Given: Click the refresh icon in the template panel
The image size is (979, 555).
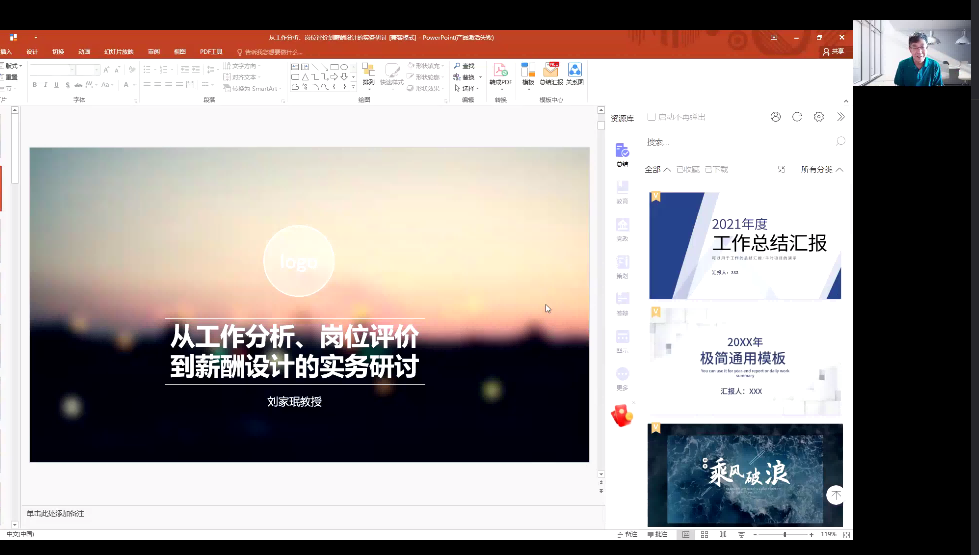Looking at the screenshot, I should [x=797, y=117].
